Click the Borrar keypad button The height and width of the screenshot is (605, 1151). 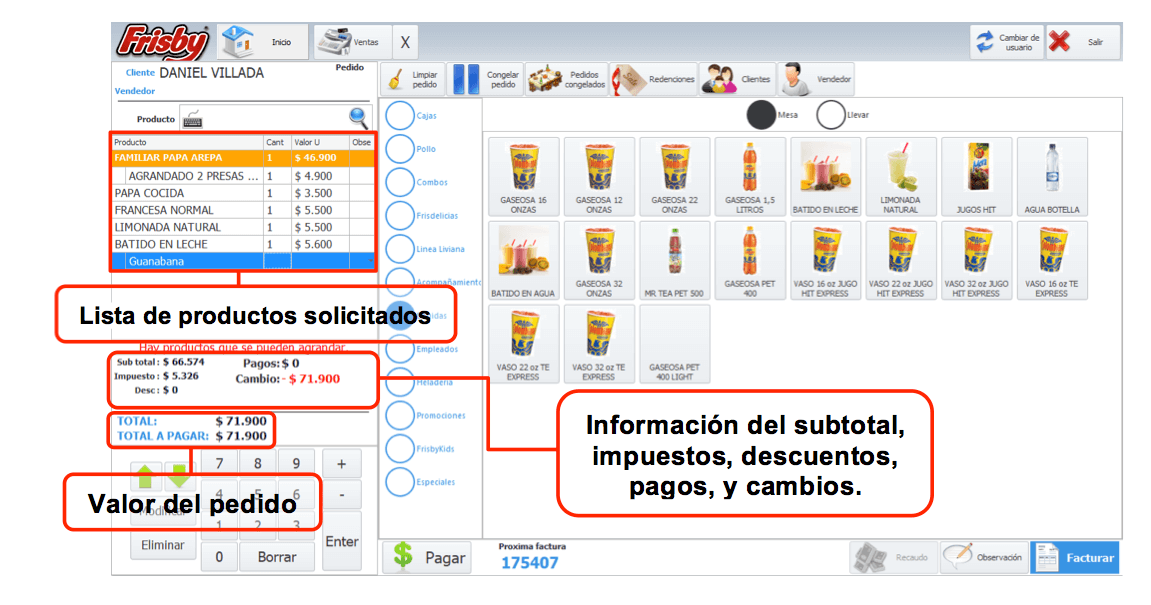[x=277, y=557]
